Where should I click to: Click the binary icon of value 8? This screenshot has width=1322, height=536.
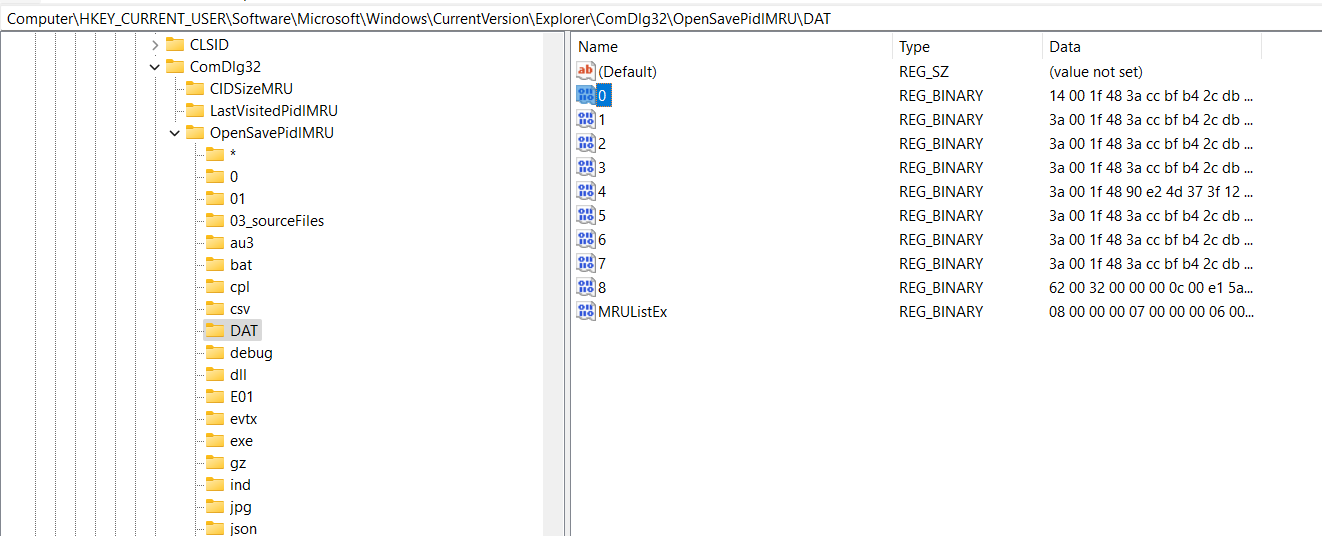[x=586, y=287]
